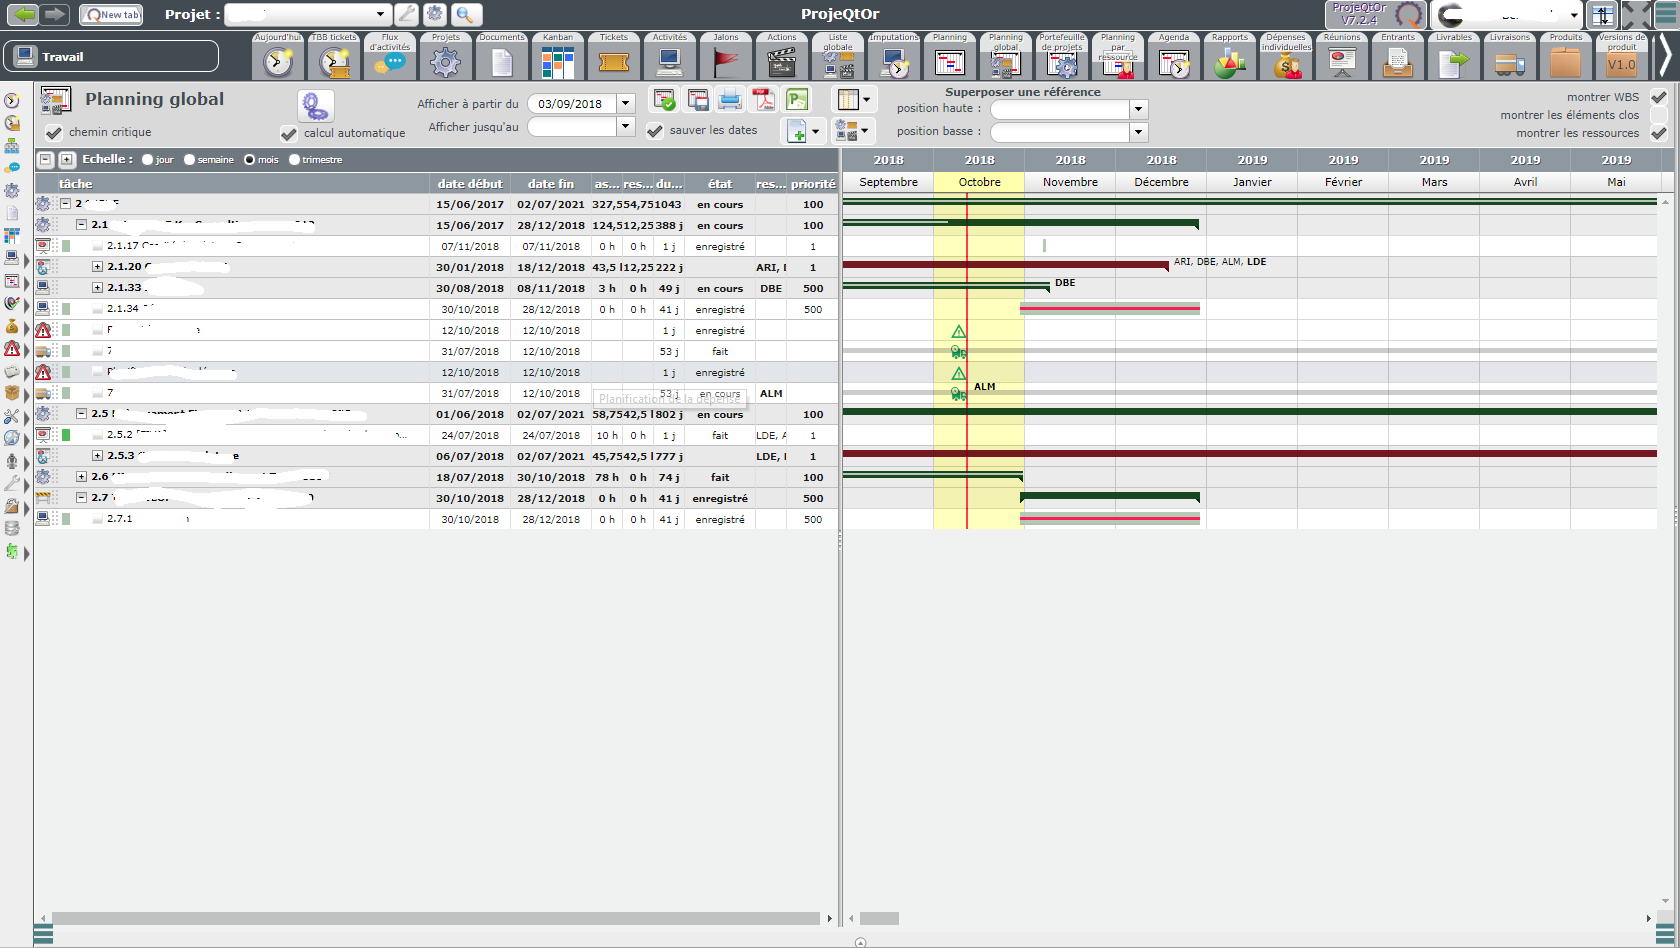Click the calculate planning gears button
This screenshot has width=1680, height=948.
316,105
